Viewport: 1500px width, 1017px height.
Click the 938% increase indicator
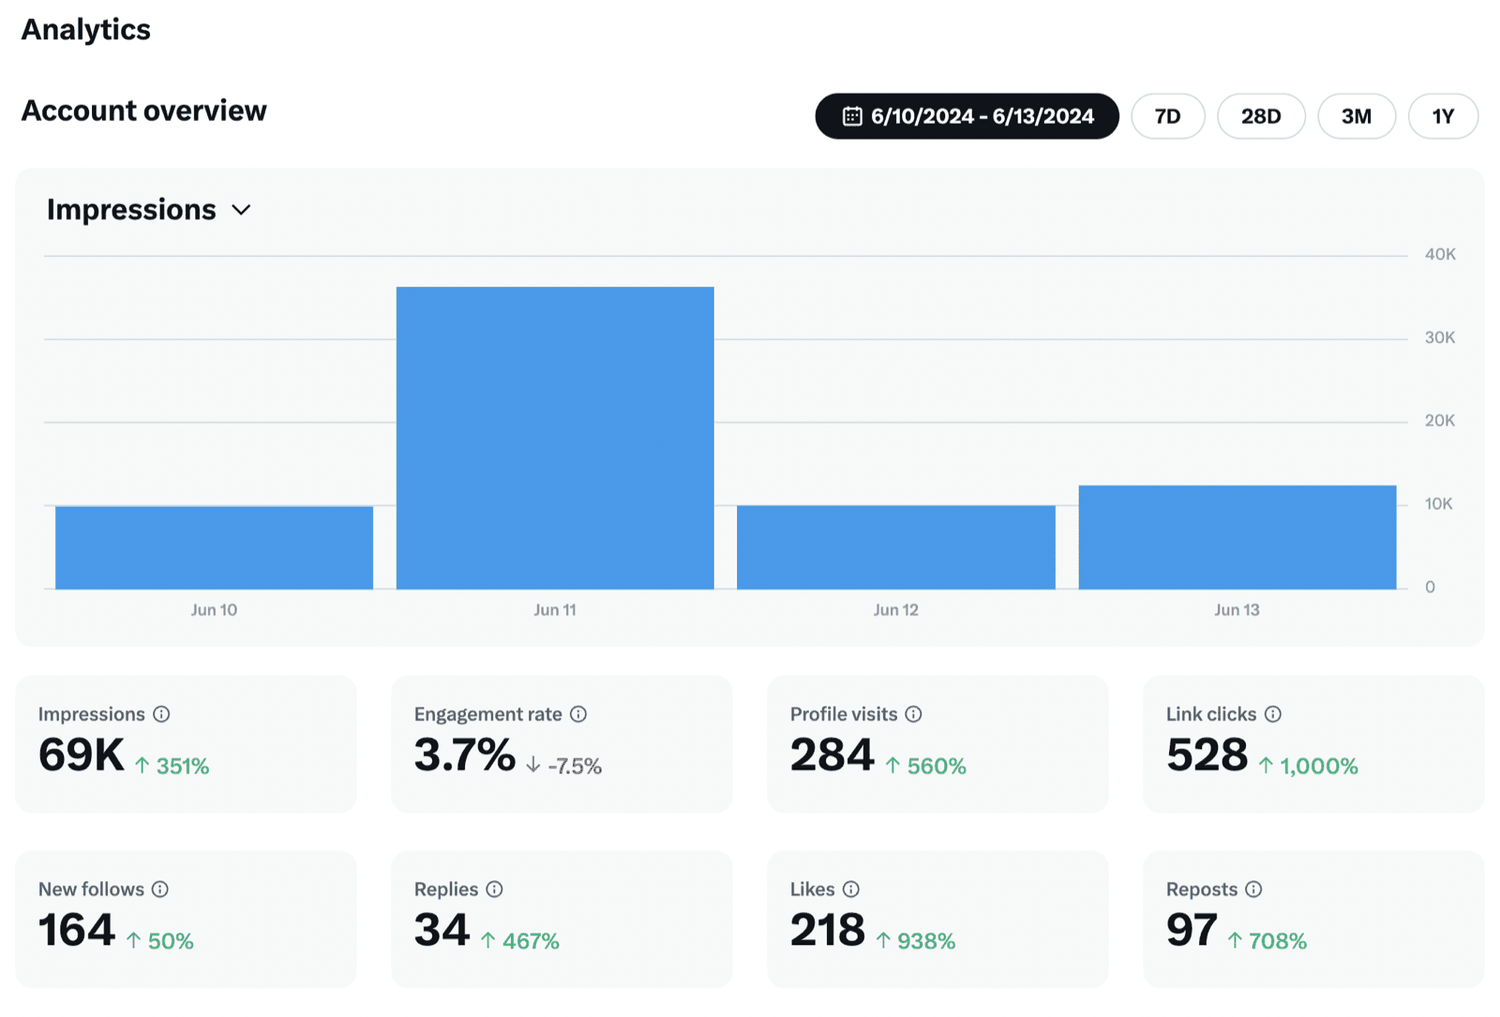[x=916, y=941]
